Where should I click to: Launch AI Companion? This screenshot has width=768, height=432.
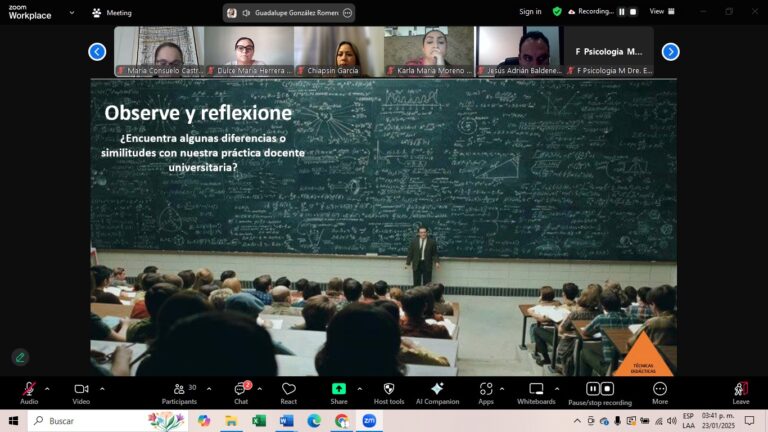(x=437, y=394)
